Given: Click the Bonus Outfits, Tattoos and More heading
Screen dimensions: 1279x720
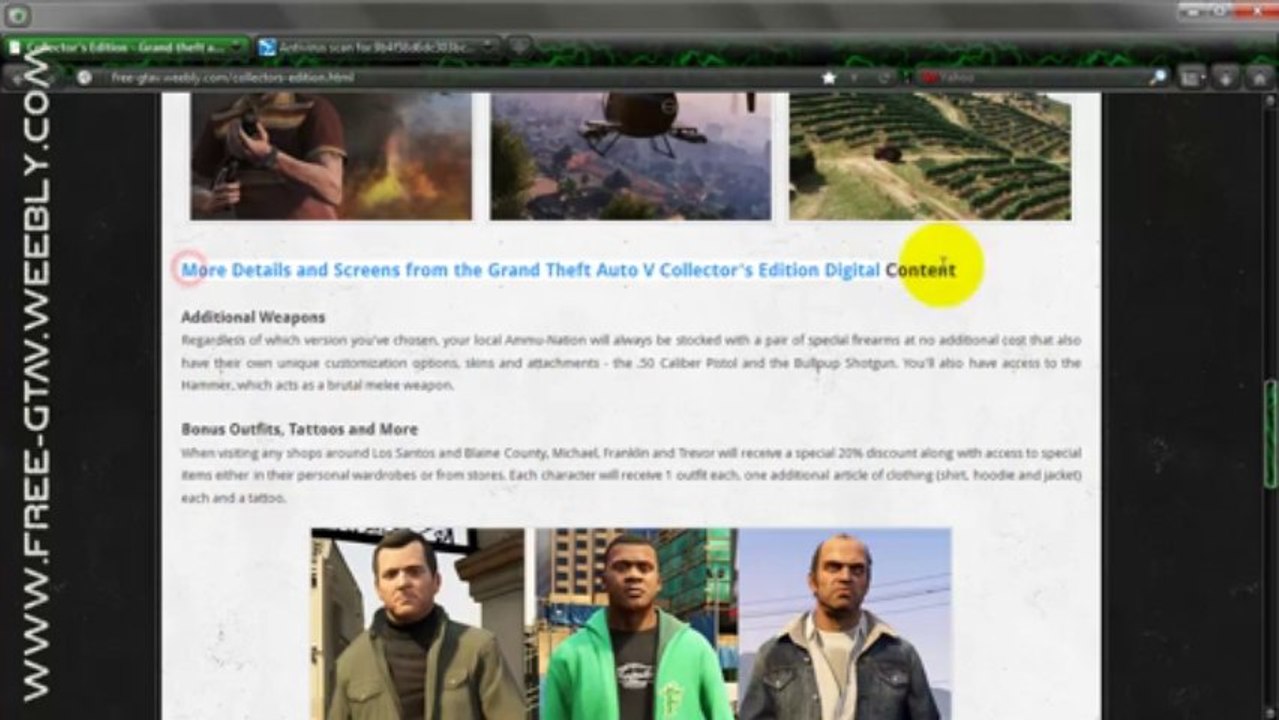Looking at the screenshot, I should [300, 429].
